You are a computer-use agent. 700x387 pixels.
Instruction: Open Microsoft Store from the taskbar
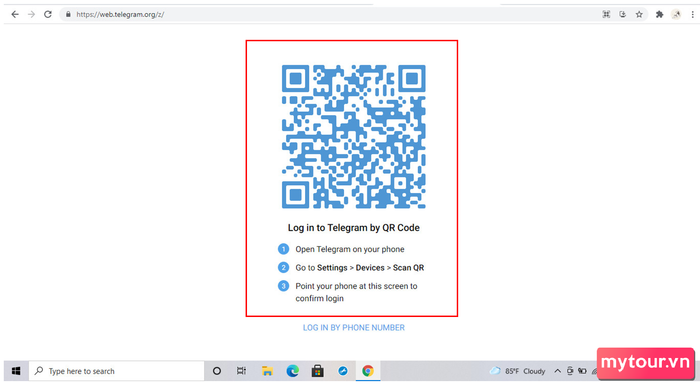[317, 371]
